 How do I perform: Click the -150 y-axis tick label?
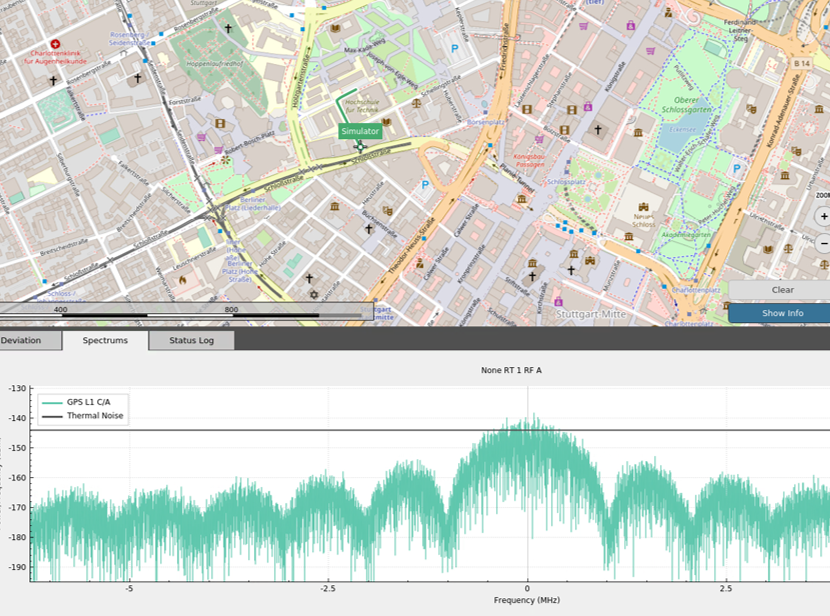coord(17,448)
